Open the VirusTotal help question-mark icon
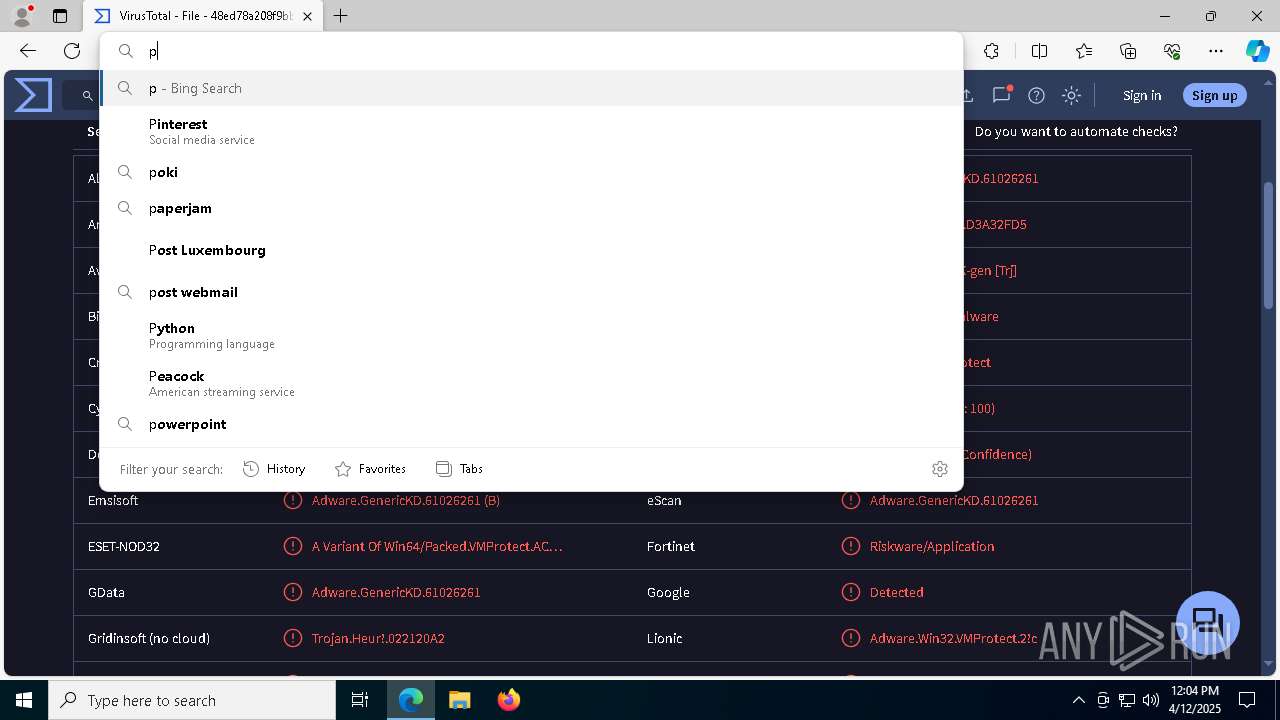The width and height of the screenshot is (1280, 720). pyautogui.click(x=1036, y=95)
